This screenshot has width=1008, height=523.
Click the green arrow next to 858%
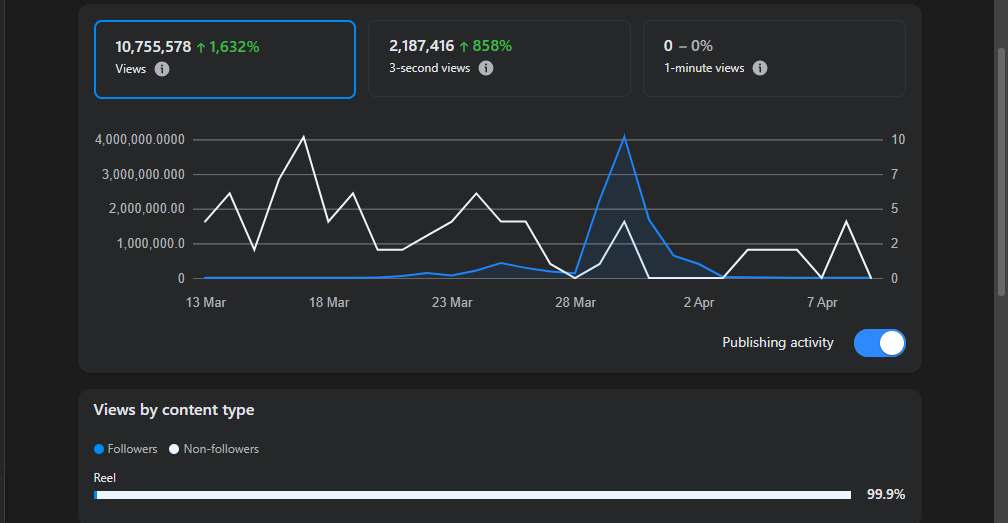point(464,46)
